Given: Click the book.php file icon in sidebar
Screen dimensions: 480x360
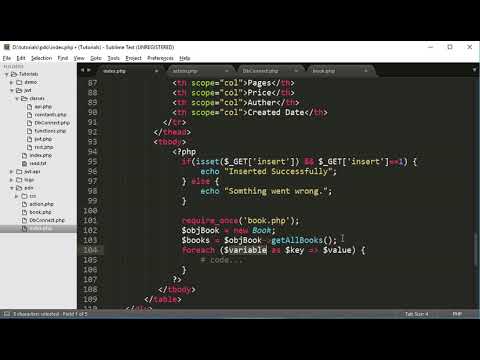Looking at the screenshot, I should pyautogui.click(x=24, y=212).
